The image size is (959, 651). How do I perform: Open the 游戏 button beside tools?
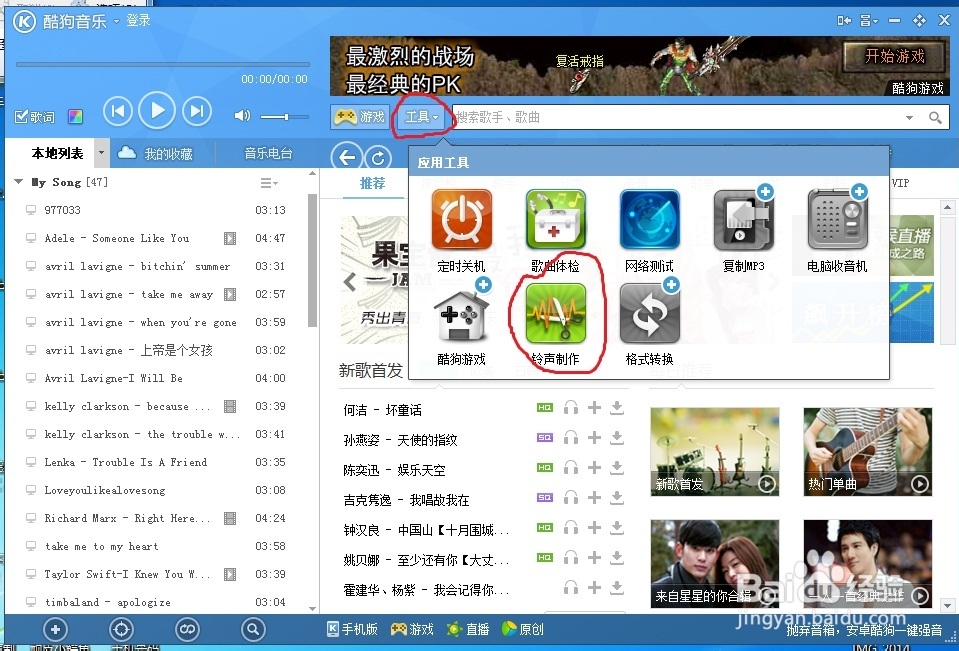pyautogui.click(x=360, y=116)
